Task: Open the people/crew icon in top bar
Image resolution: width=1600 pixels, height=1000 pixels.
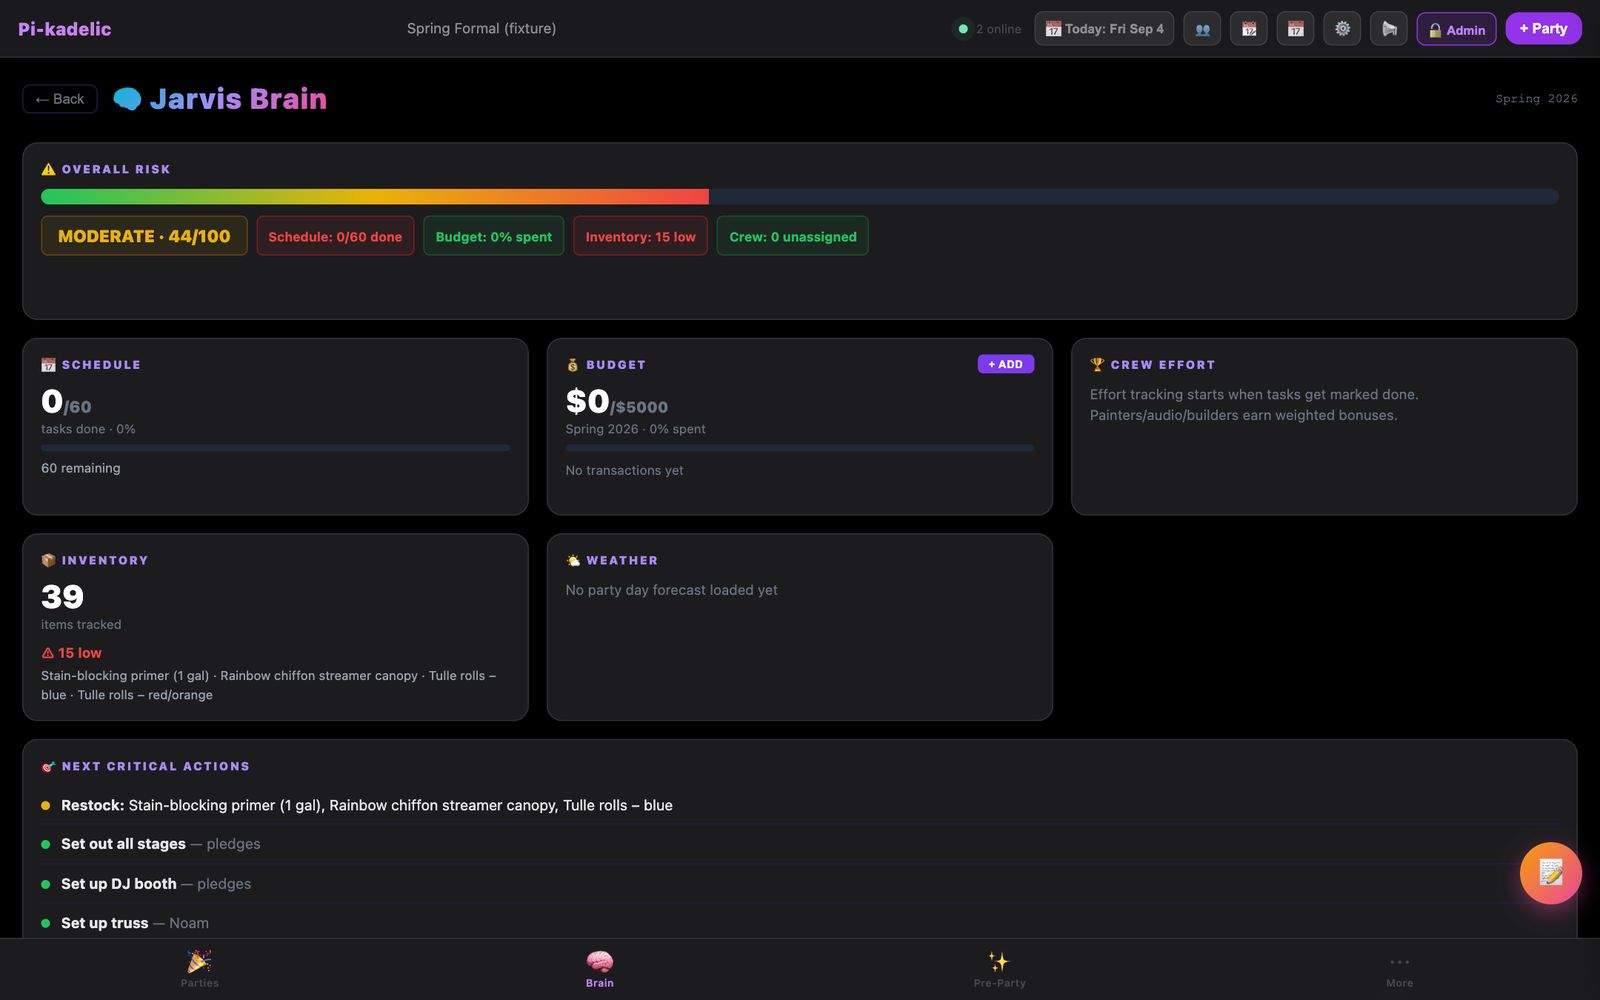Action: (x=1202, y=29)
